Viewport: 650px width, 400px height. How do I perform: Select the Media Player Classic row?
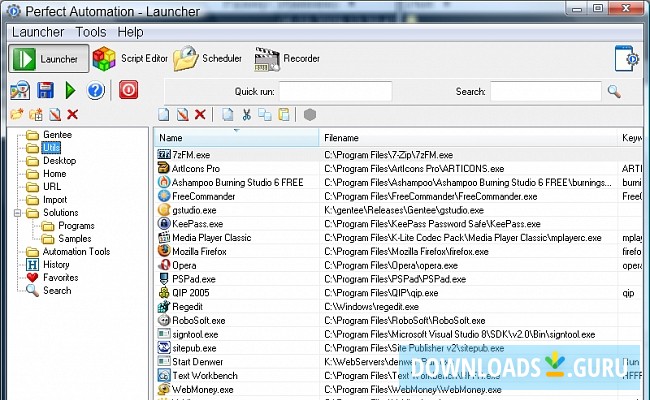[398, 238]
